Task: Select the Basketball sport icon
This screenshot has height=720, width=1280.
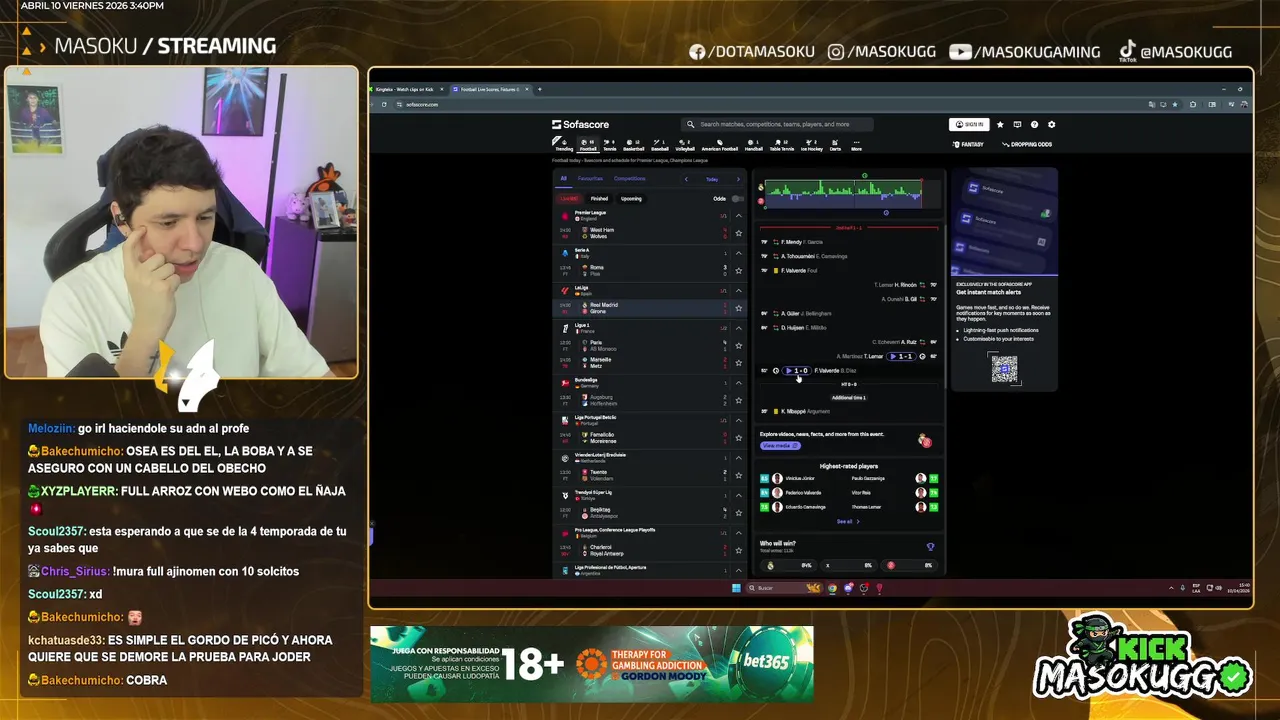Action: coord(633,145)
